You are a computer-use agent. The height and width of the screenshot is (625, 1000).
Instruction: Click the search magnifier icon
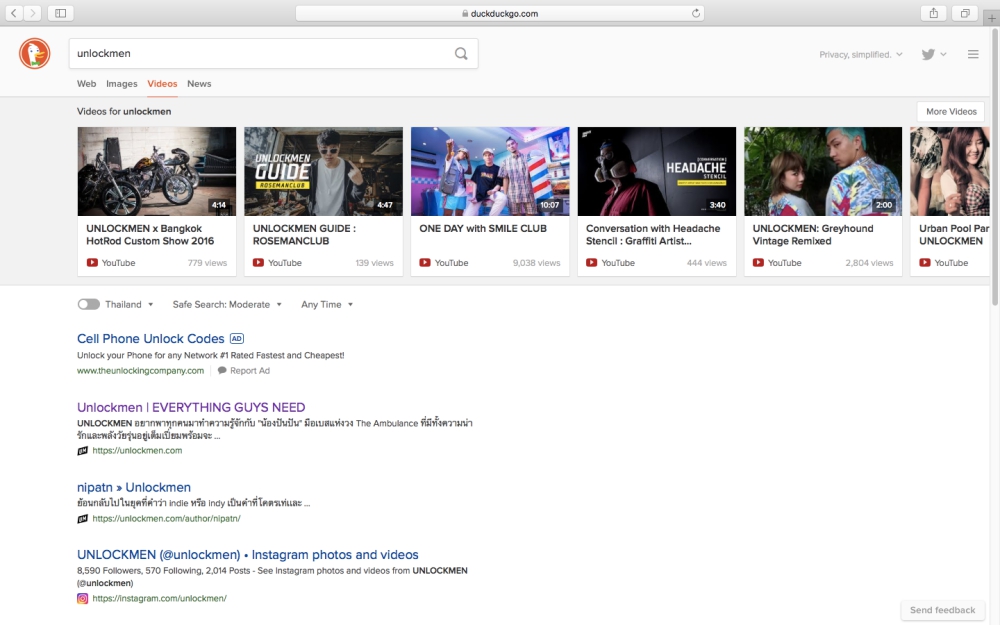(461, 54)
